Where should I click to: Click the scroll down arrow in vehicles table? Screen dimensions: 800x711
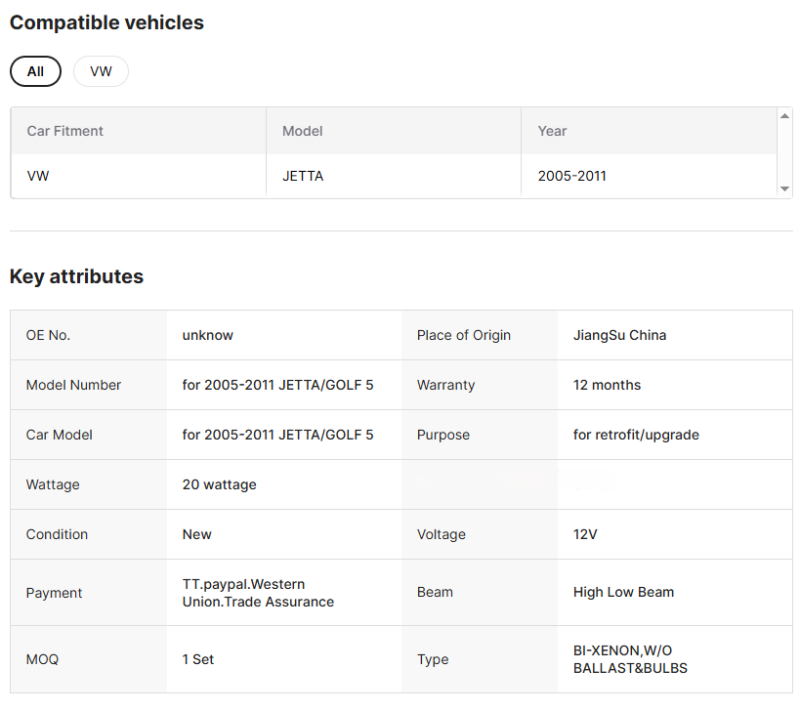784,189
